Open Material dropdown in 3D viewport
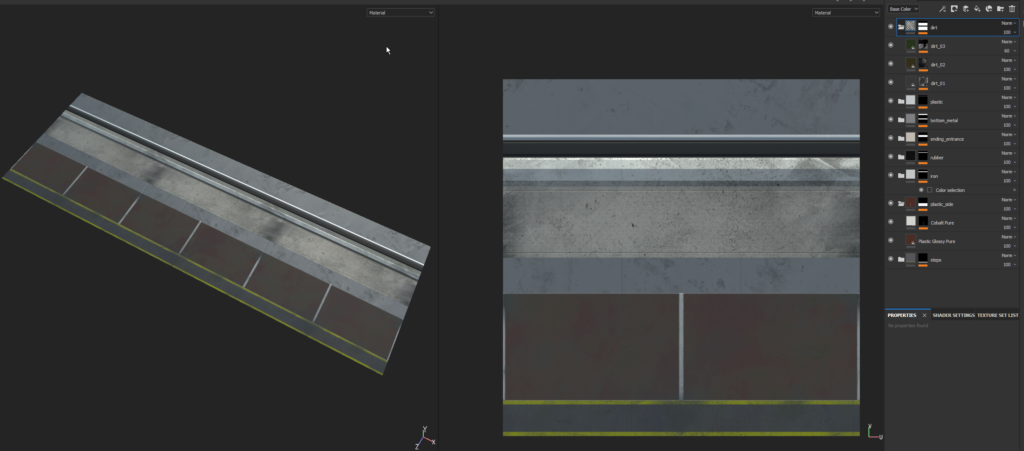1024x451 pixels. pyautogui.click(x=400, y=12)
